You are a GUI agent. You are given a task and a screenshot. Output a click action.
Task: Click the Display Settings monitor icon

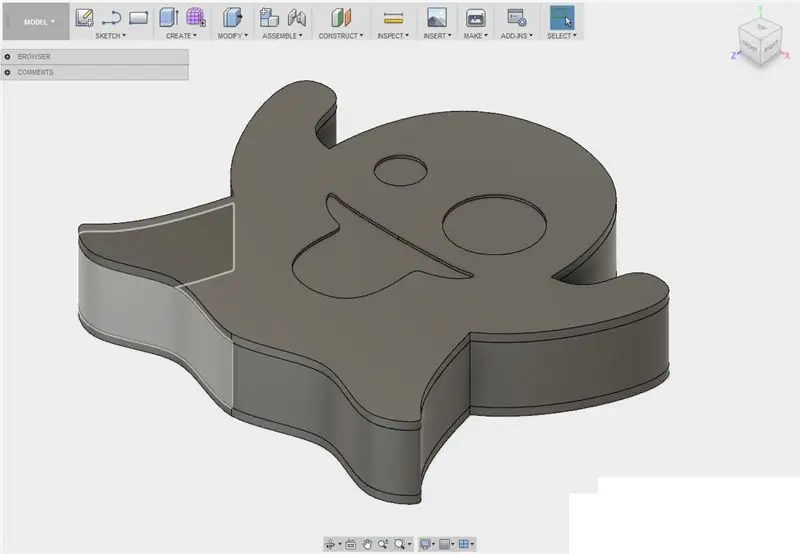pos(424,544)
